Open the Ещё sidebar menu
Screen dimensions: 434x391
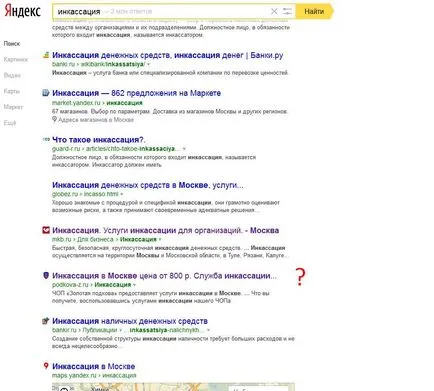(x=10, y=123)
